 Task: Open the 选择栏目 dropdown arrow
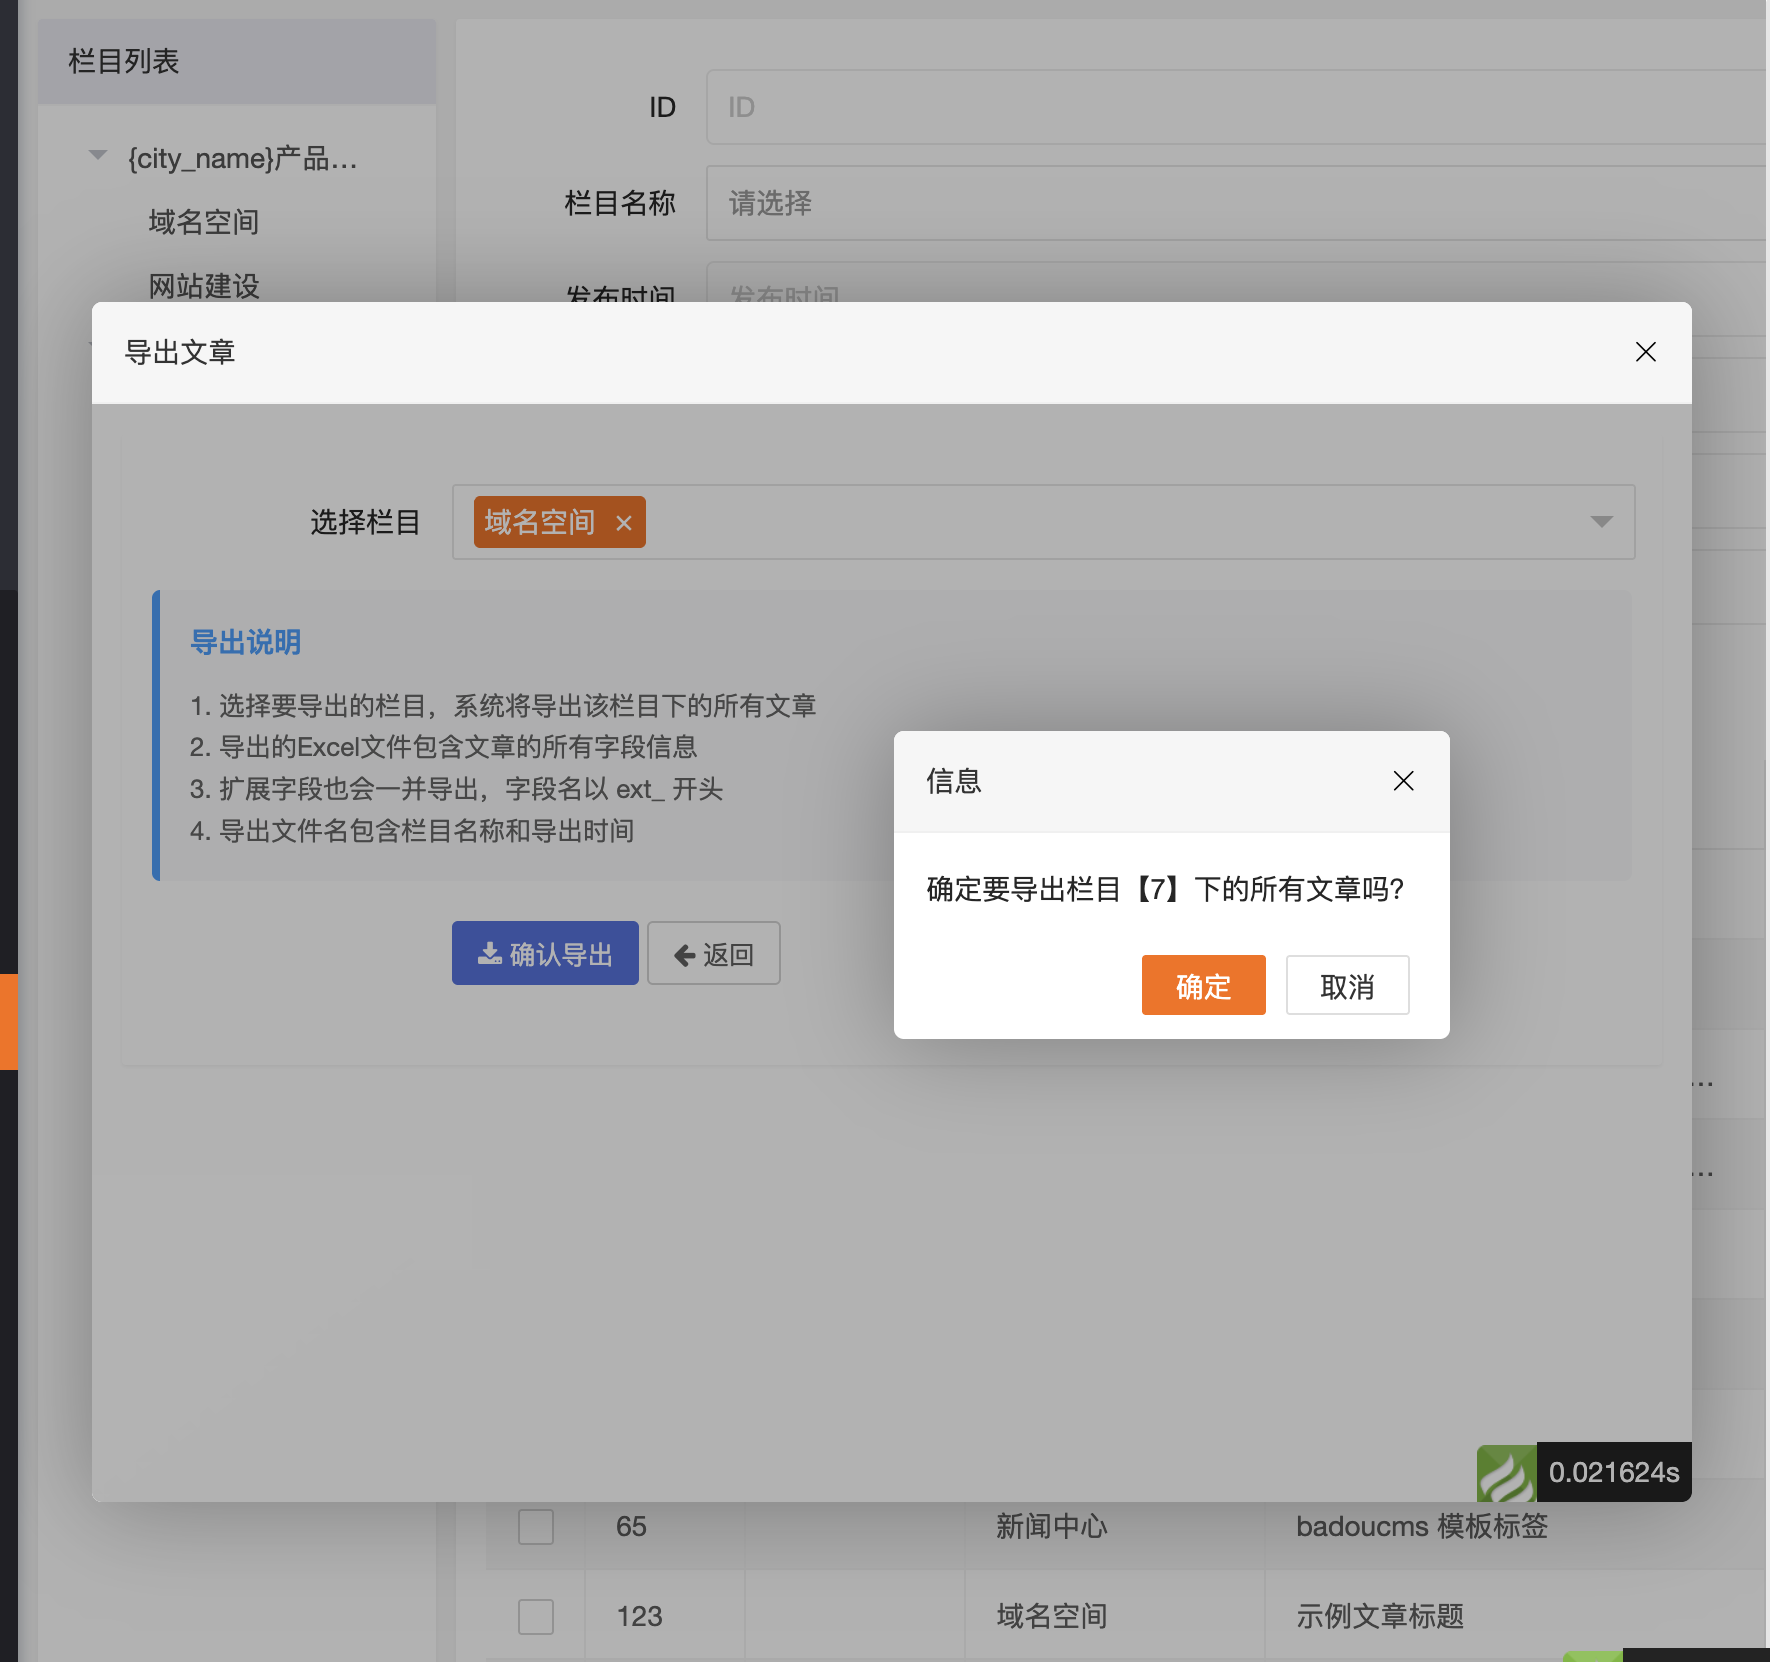[1601, 521]
